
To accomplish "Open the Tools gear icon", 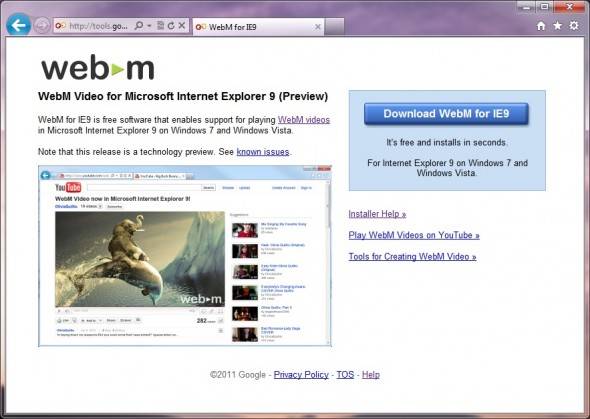I will point(574,26).
